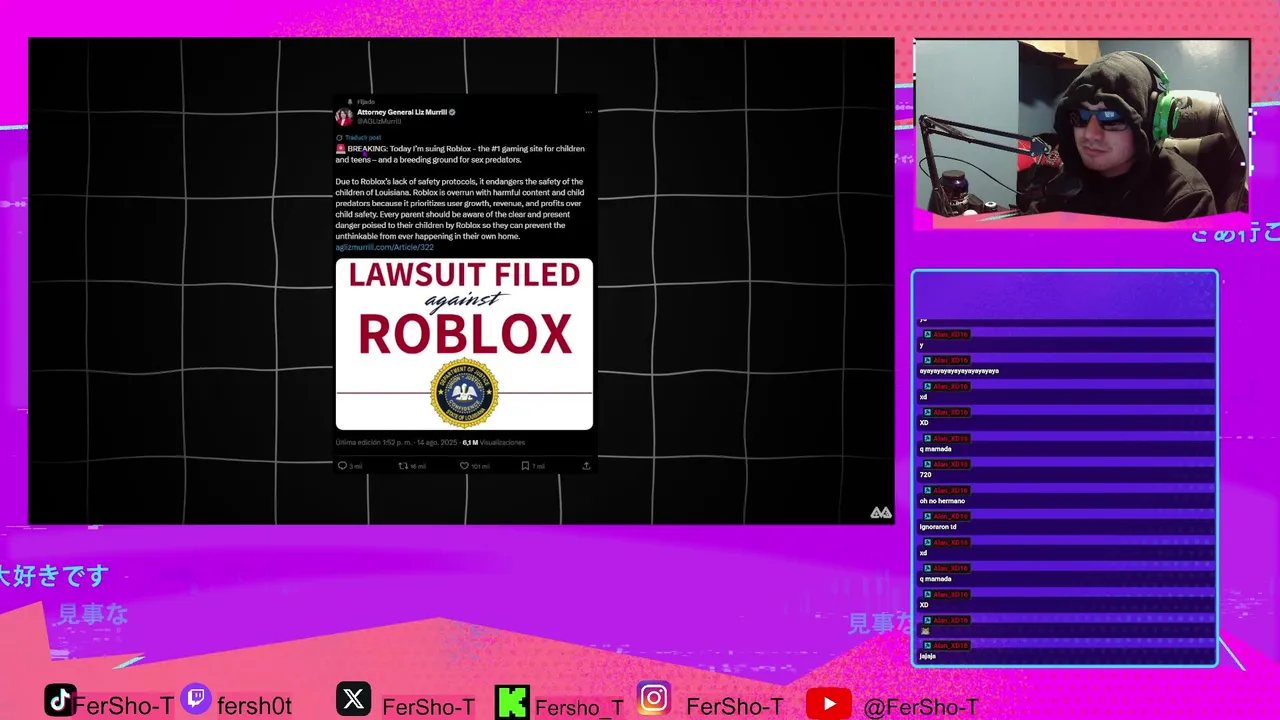Viewport: 1280px width, 720px height.
Task: Click the fersh0t Twitch username text
Action: [x=254, y=706]
